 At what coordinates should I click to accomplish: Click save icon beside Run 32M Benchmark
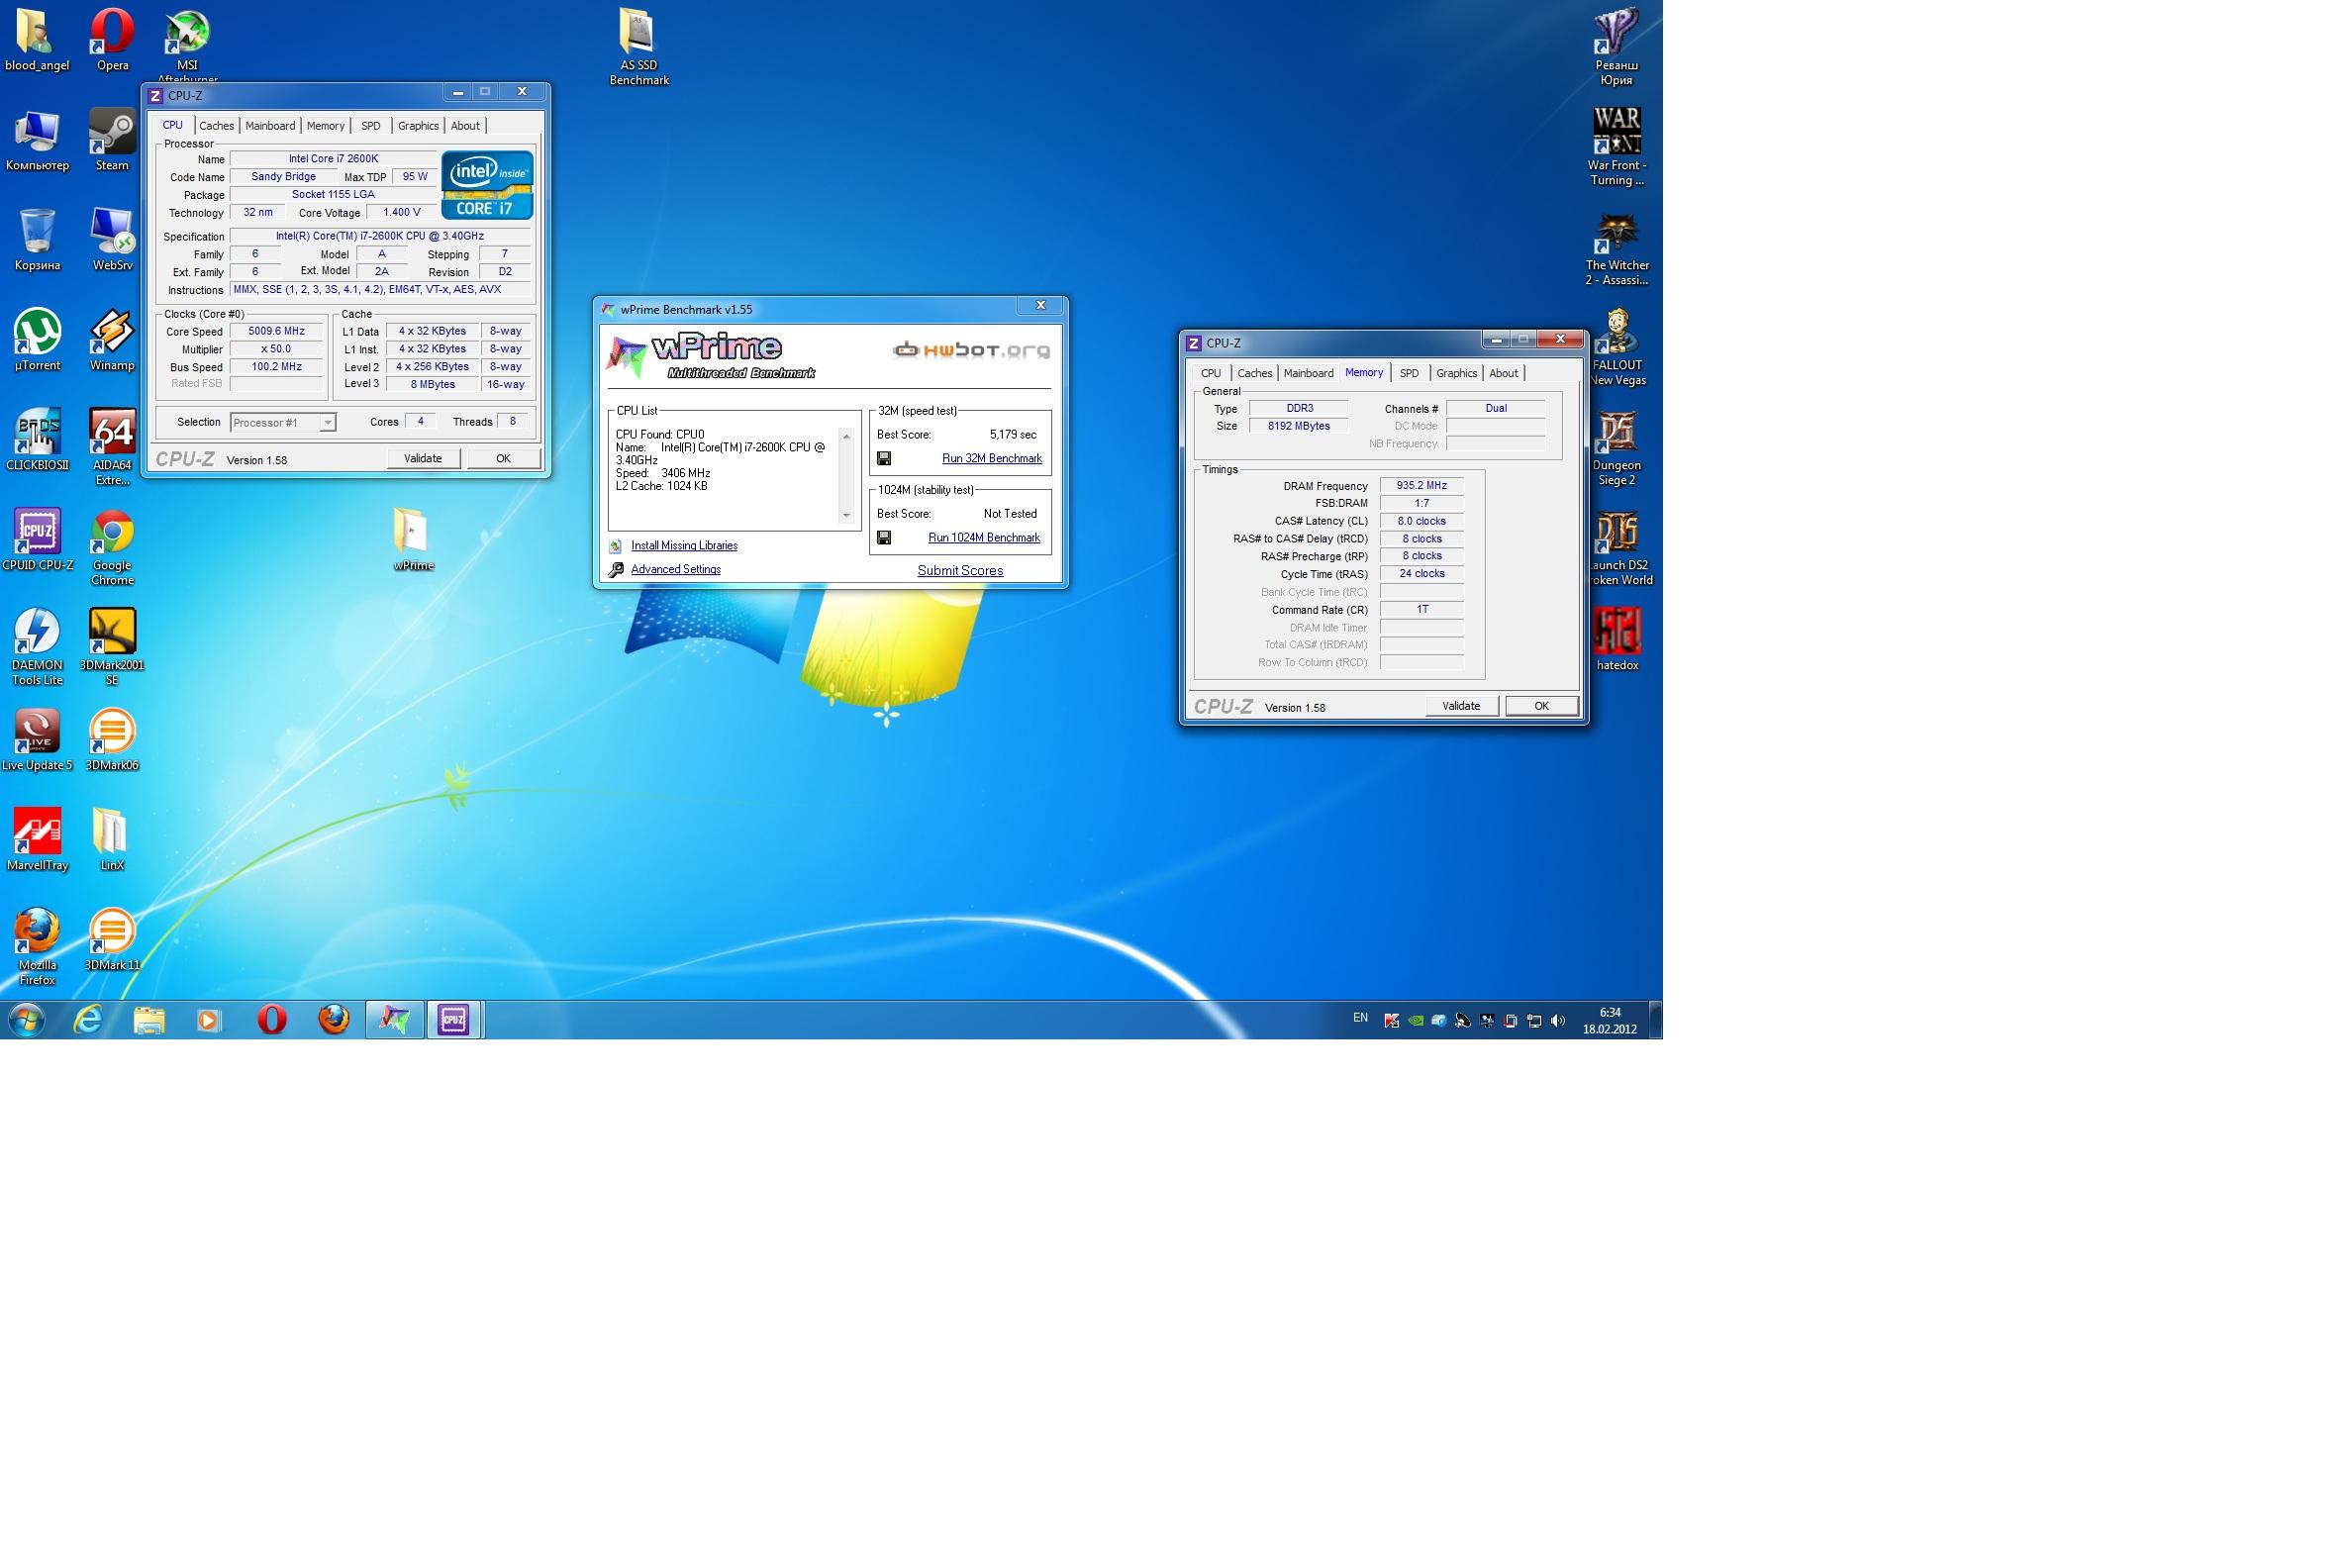[x=884, y=458]
